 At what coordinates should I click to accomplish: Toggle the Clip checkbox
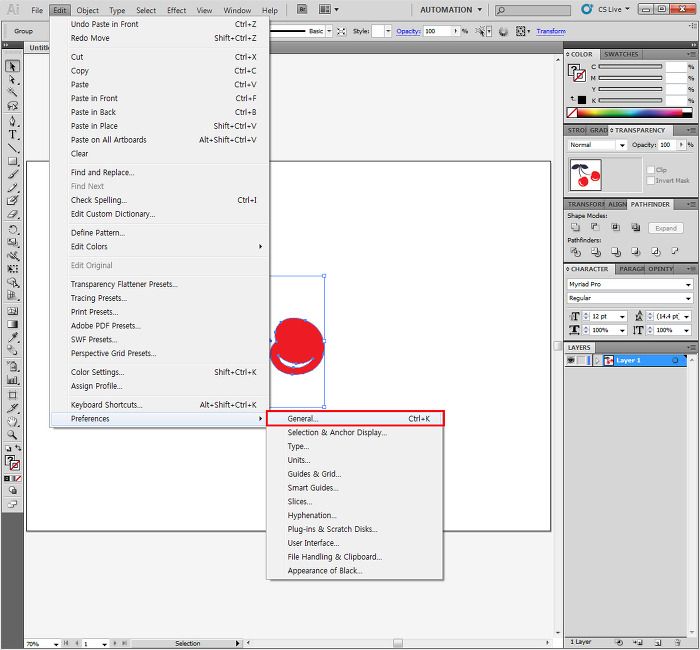650,170
